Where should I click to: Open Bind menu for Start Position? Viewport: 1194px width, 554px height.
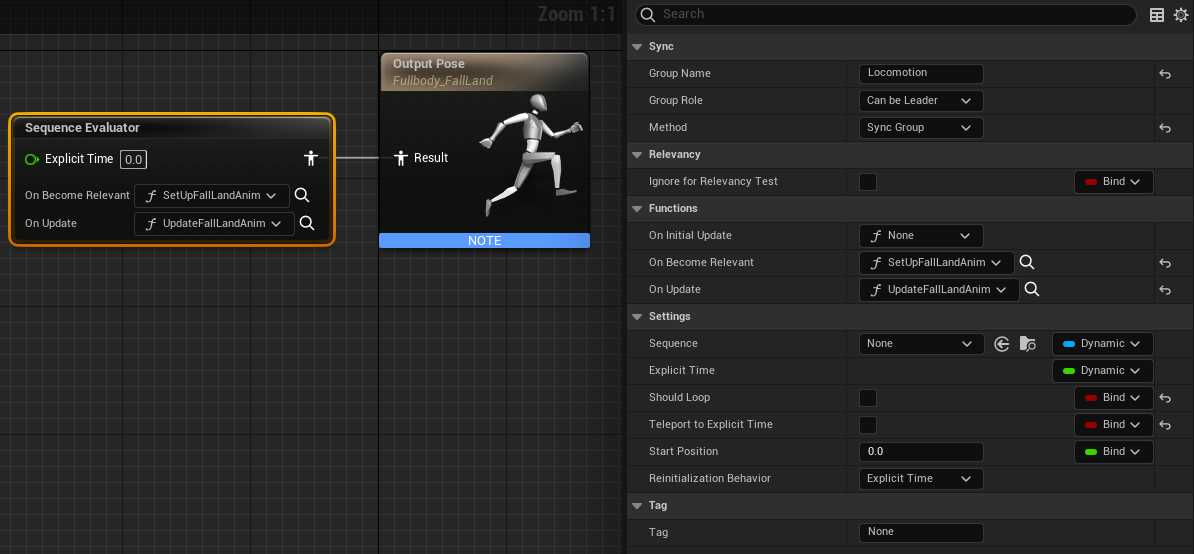click(x=1113, y=452)
